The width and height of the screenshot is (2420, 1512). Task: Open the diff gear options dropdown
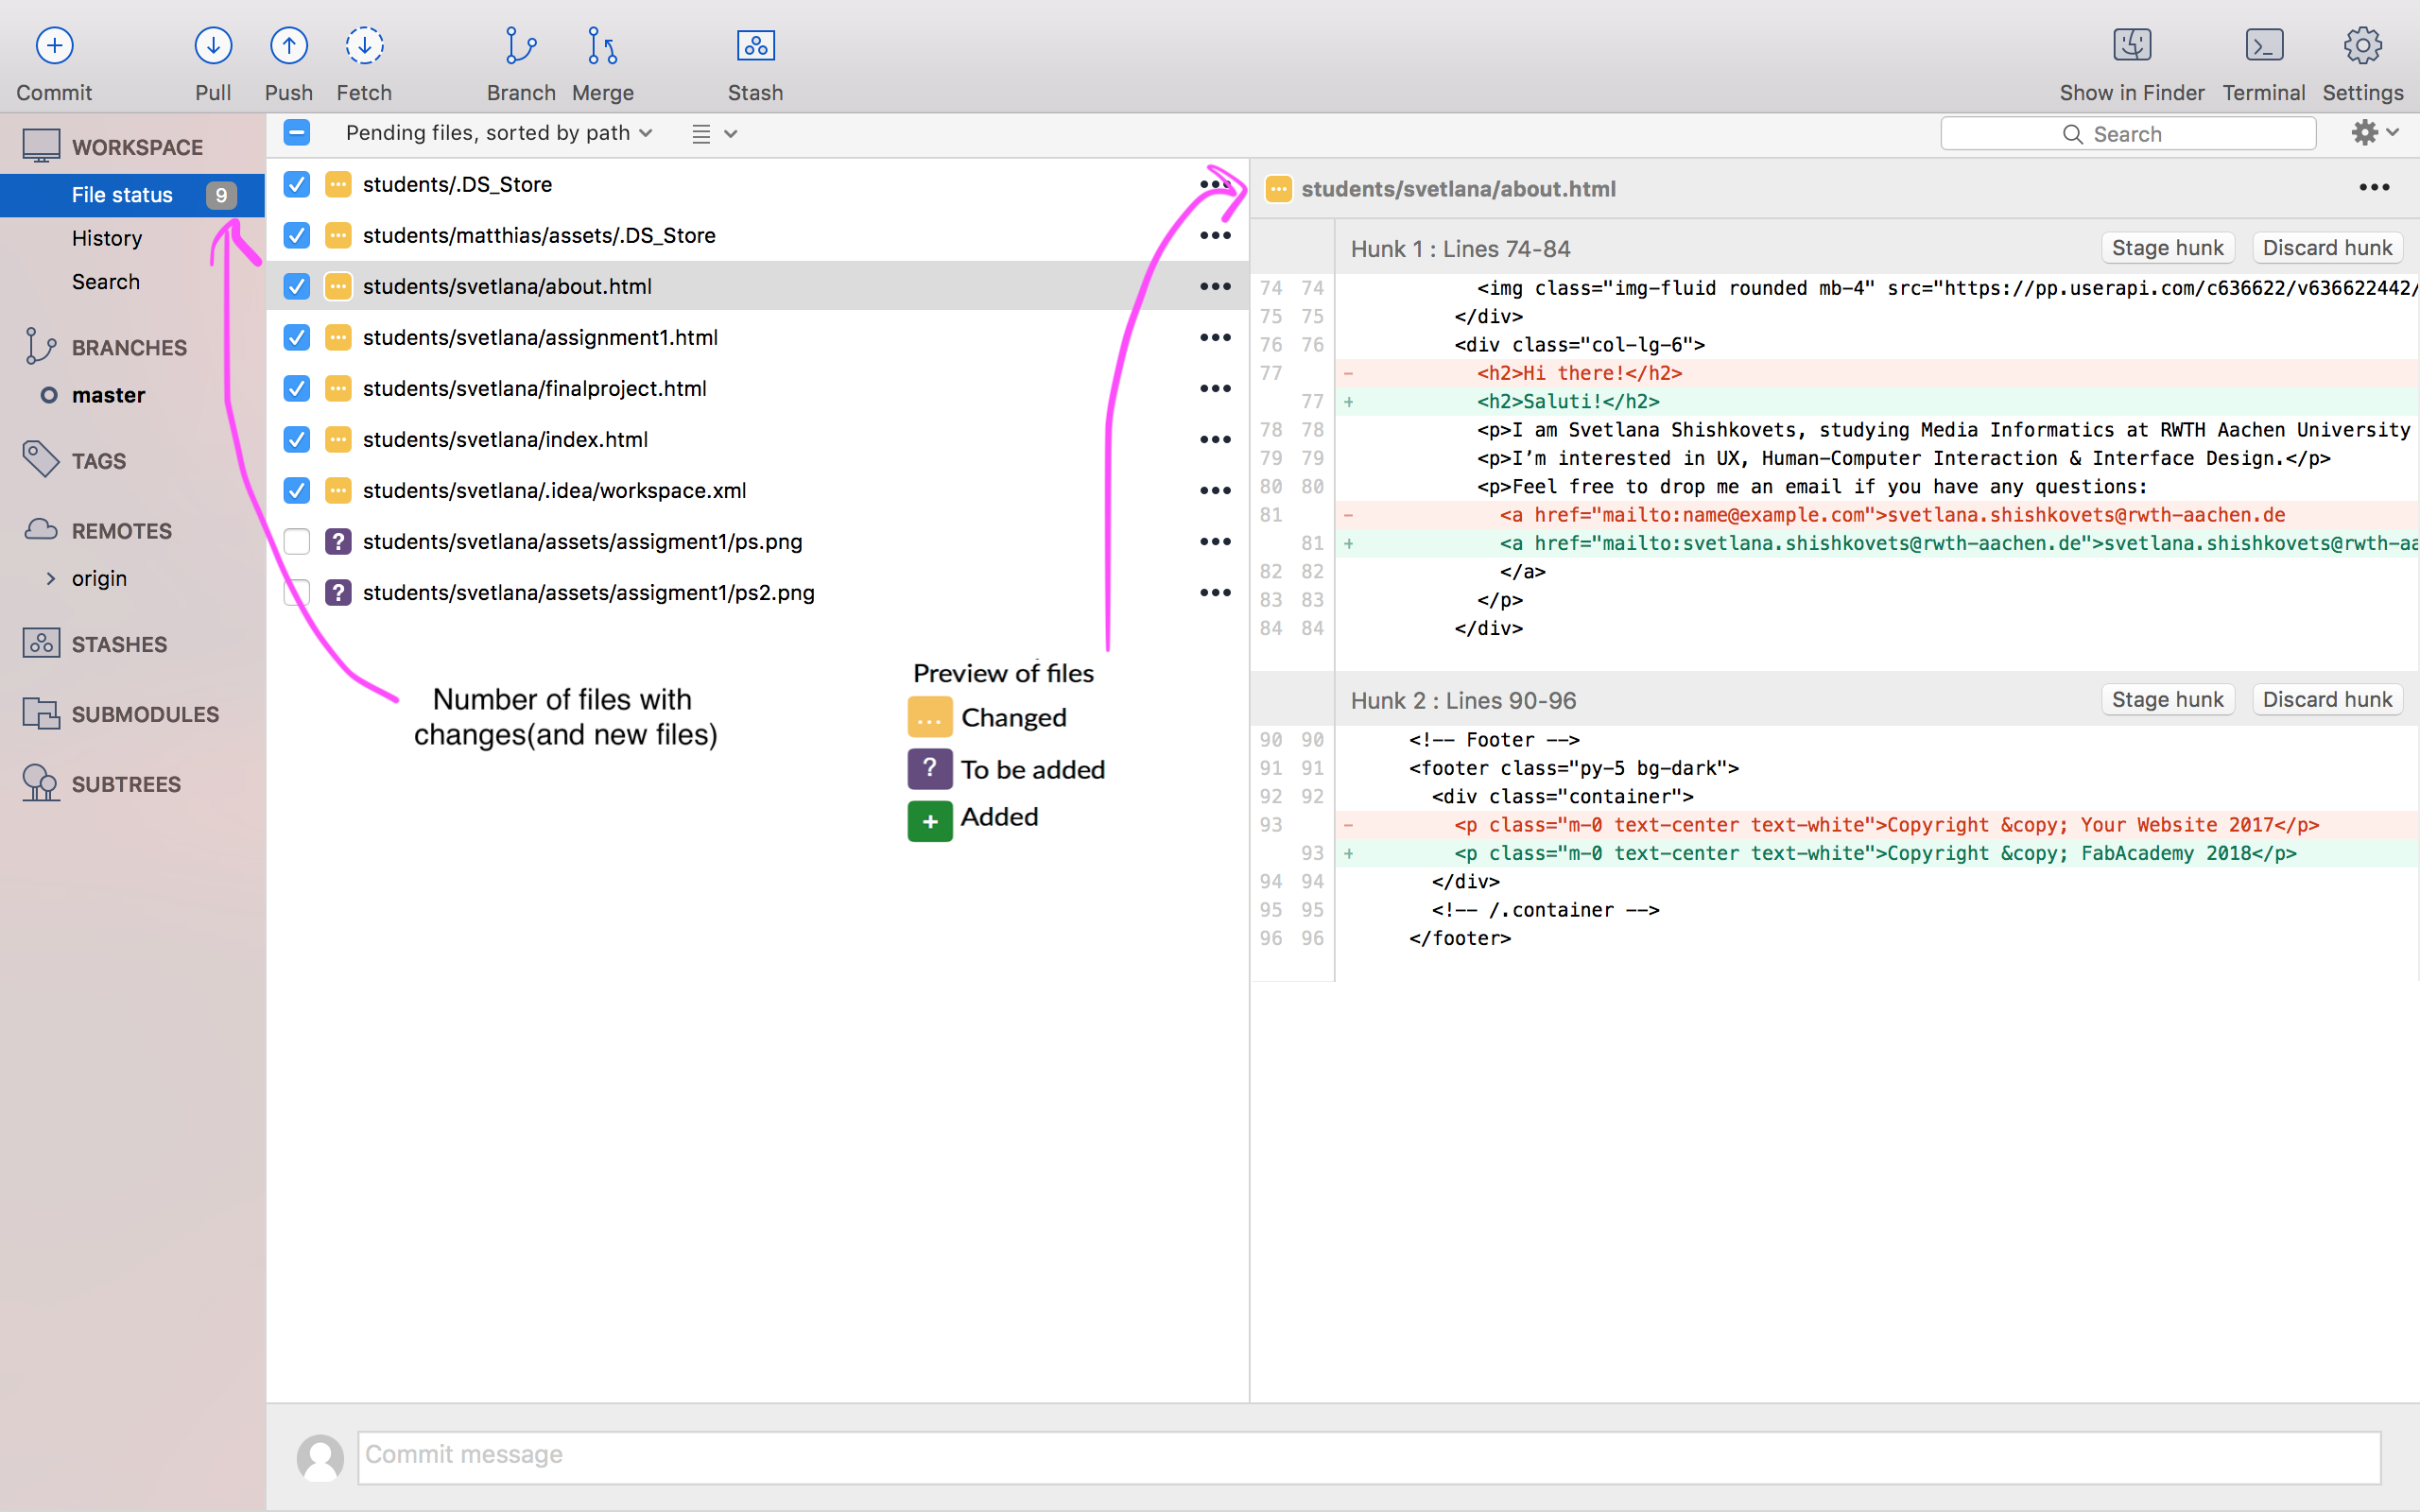click(x=2374, y=132)
